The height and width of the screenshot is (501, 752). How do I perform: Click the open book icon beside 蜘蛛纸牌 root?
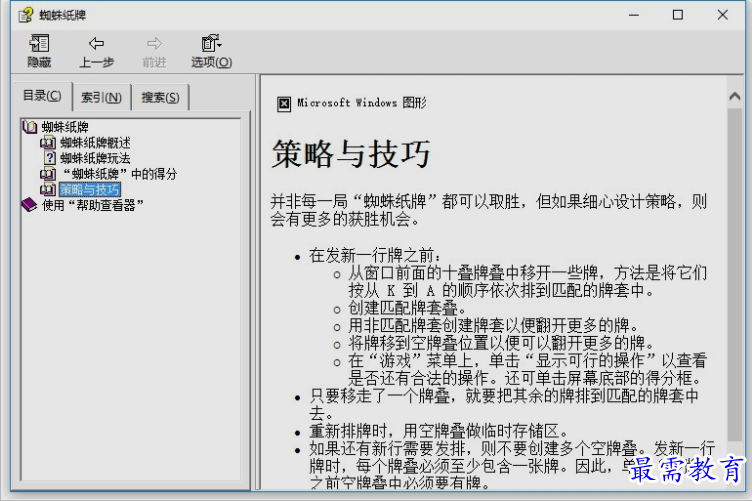[x=30, y=127]
